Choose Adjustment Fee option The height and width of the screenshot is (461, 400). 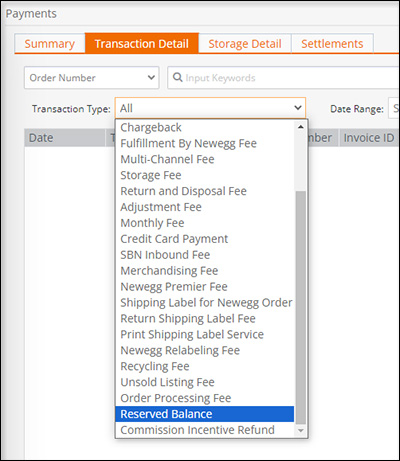click(205, 207)
